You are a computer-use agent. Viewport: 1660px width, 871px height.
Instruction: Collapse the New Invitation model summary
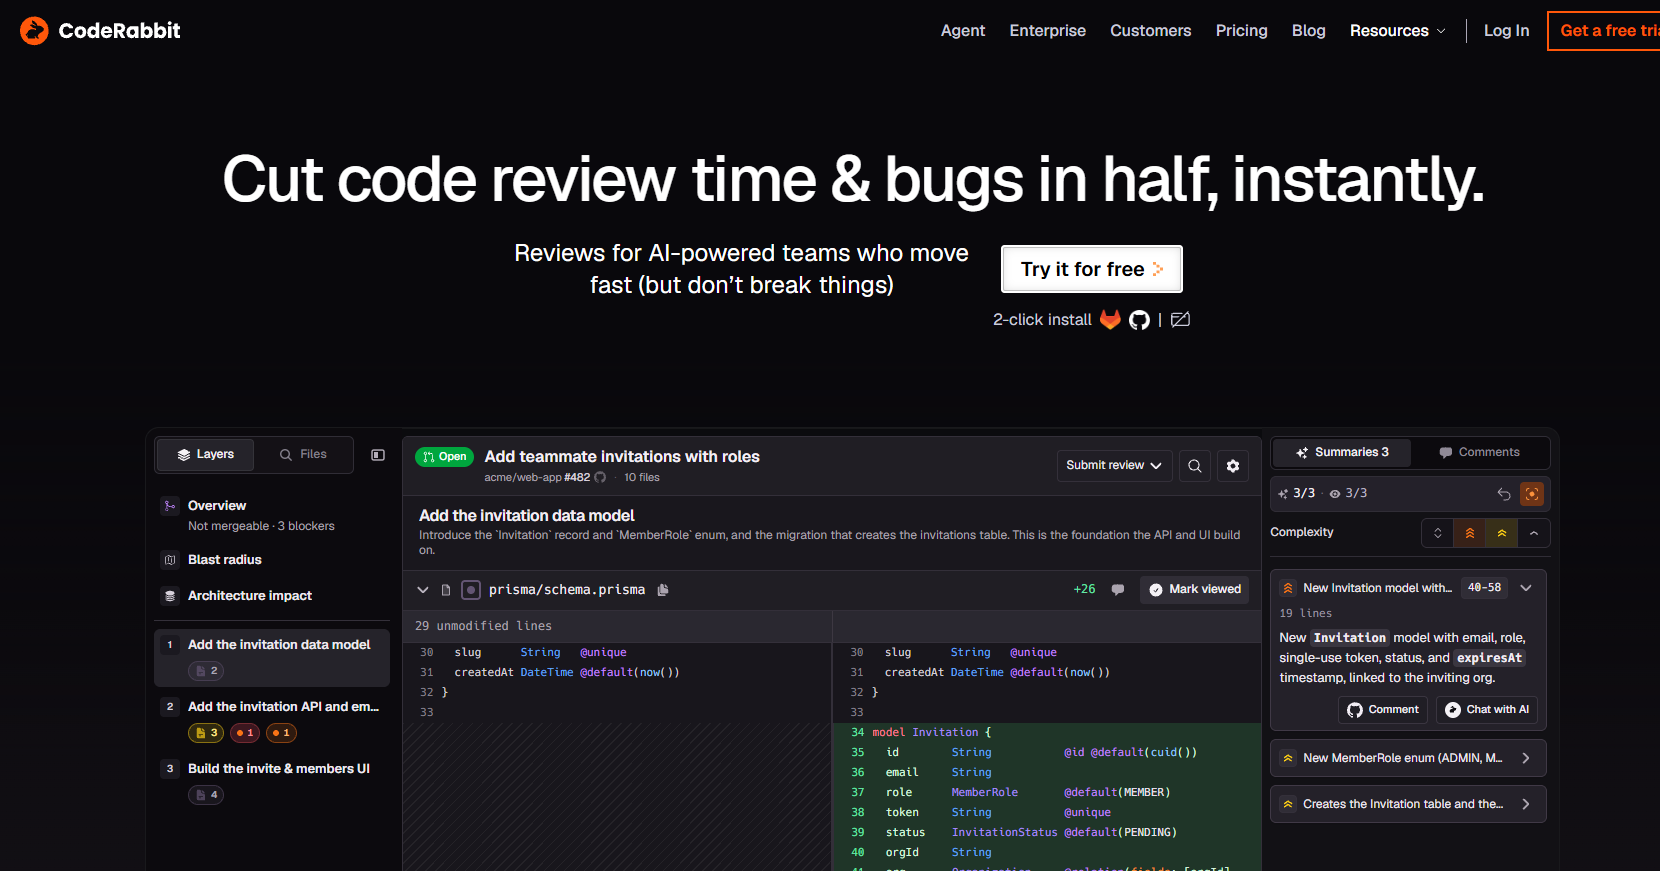tap(1526, 588)
